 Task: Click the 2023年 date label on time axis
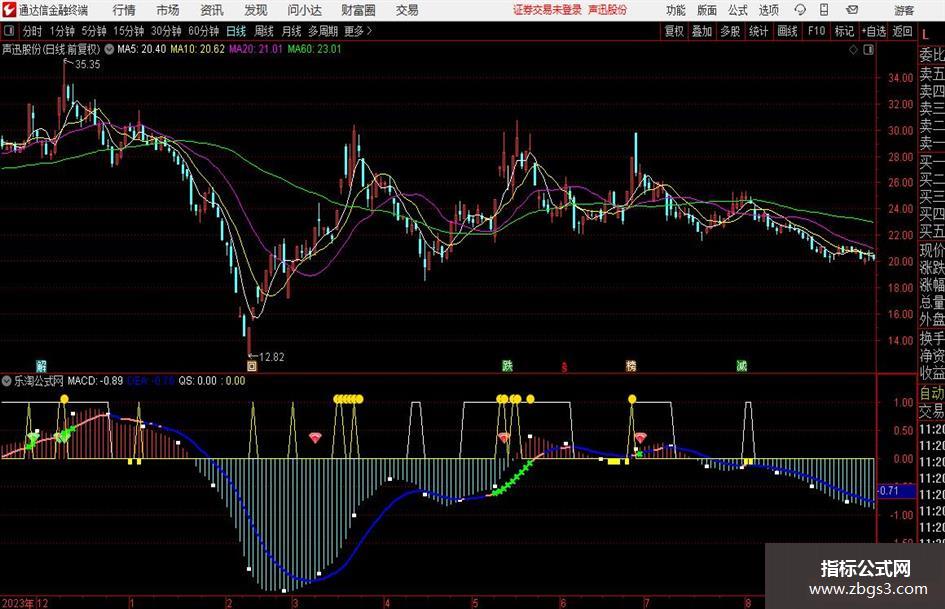(x=18, y=603)
